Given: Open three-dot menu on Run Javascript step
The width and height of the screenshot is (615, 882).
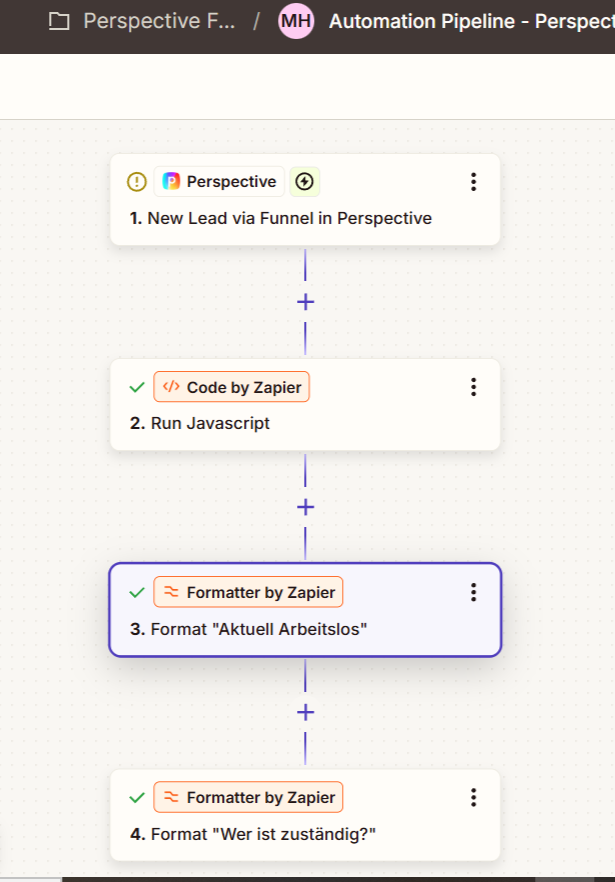Looking at the screenshot, I should (x=473, y=387).
